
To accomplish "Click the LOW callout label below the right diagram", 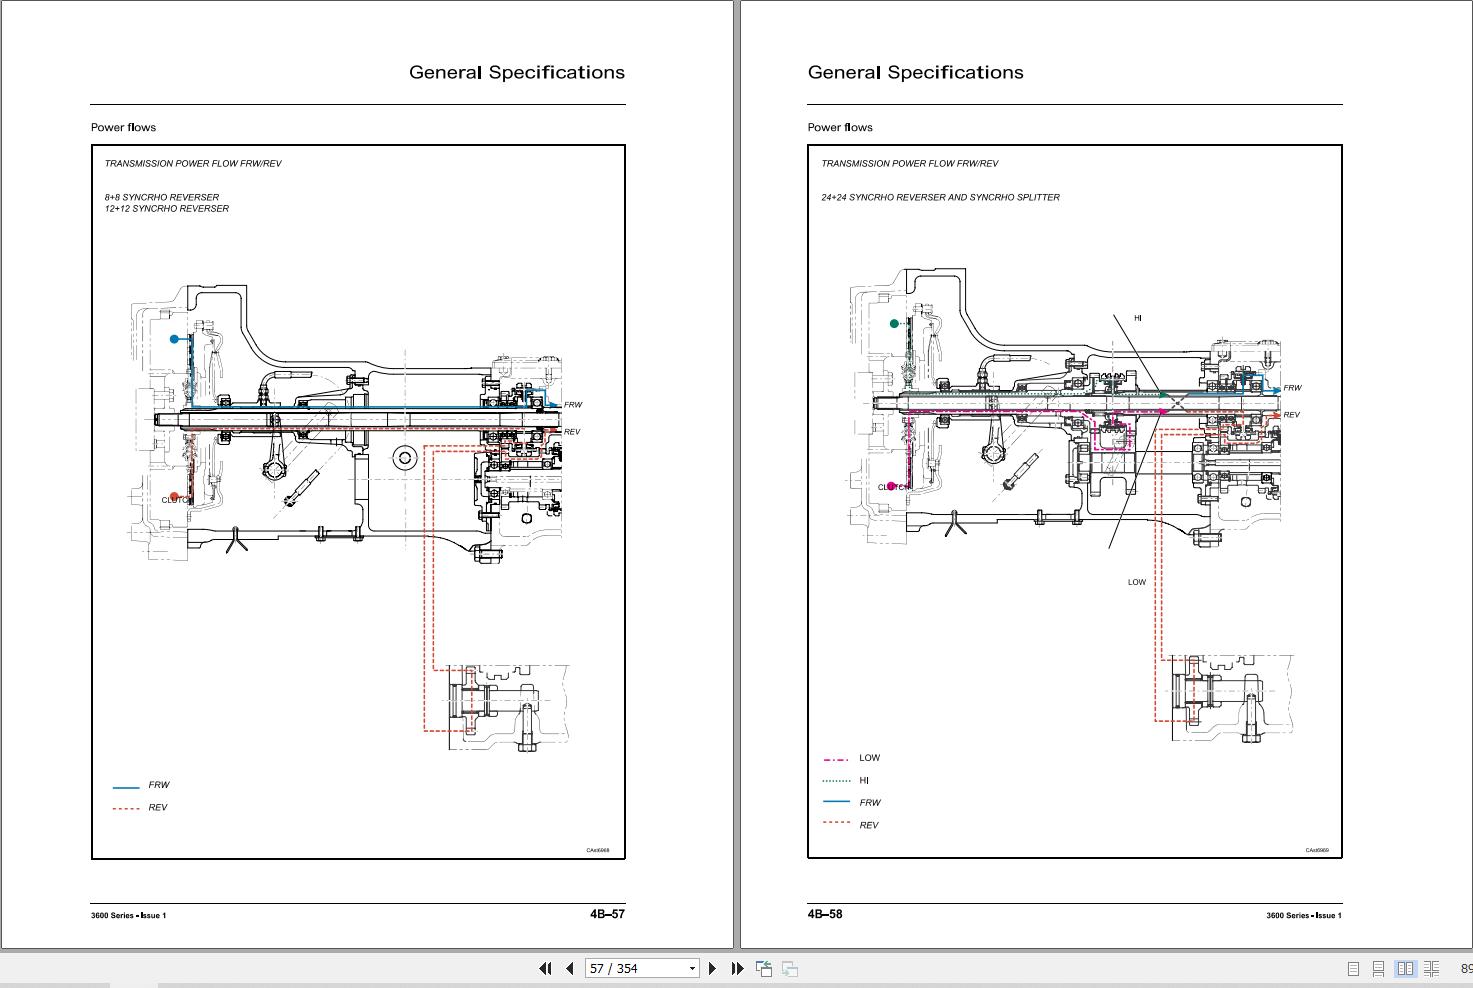I will tap(1137, 582).
